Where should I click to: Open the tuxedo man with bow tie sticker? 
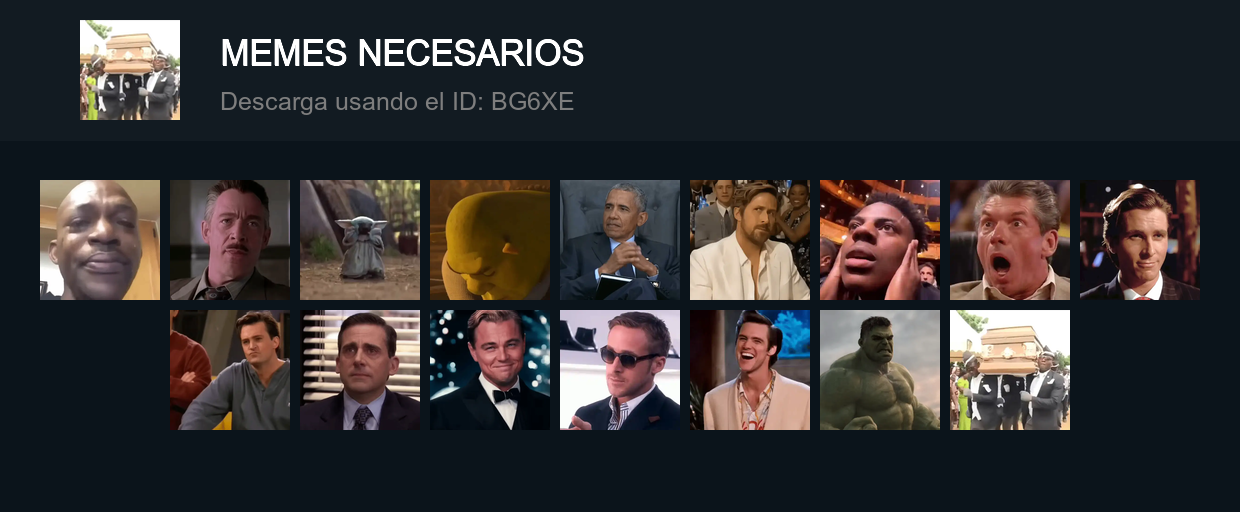pos(490,370)
